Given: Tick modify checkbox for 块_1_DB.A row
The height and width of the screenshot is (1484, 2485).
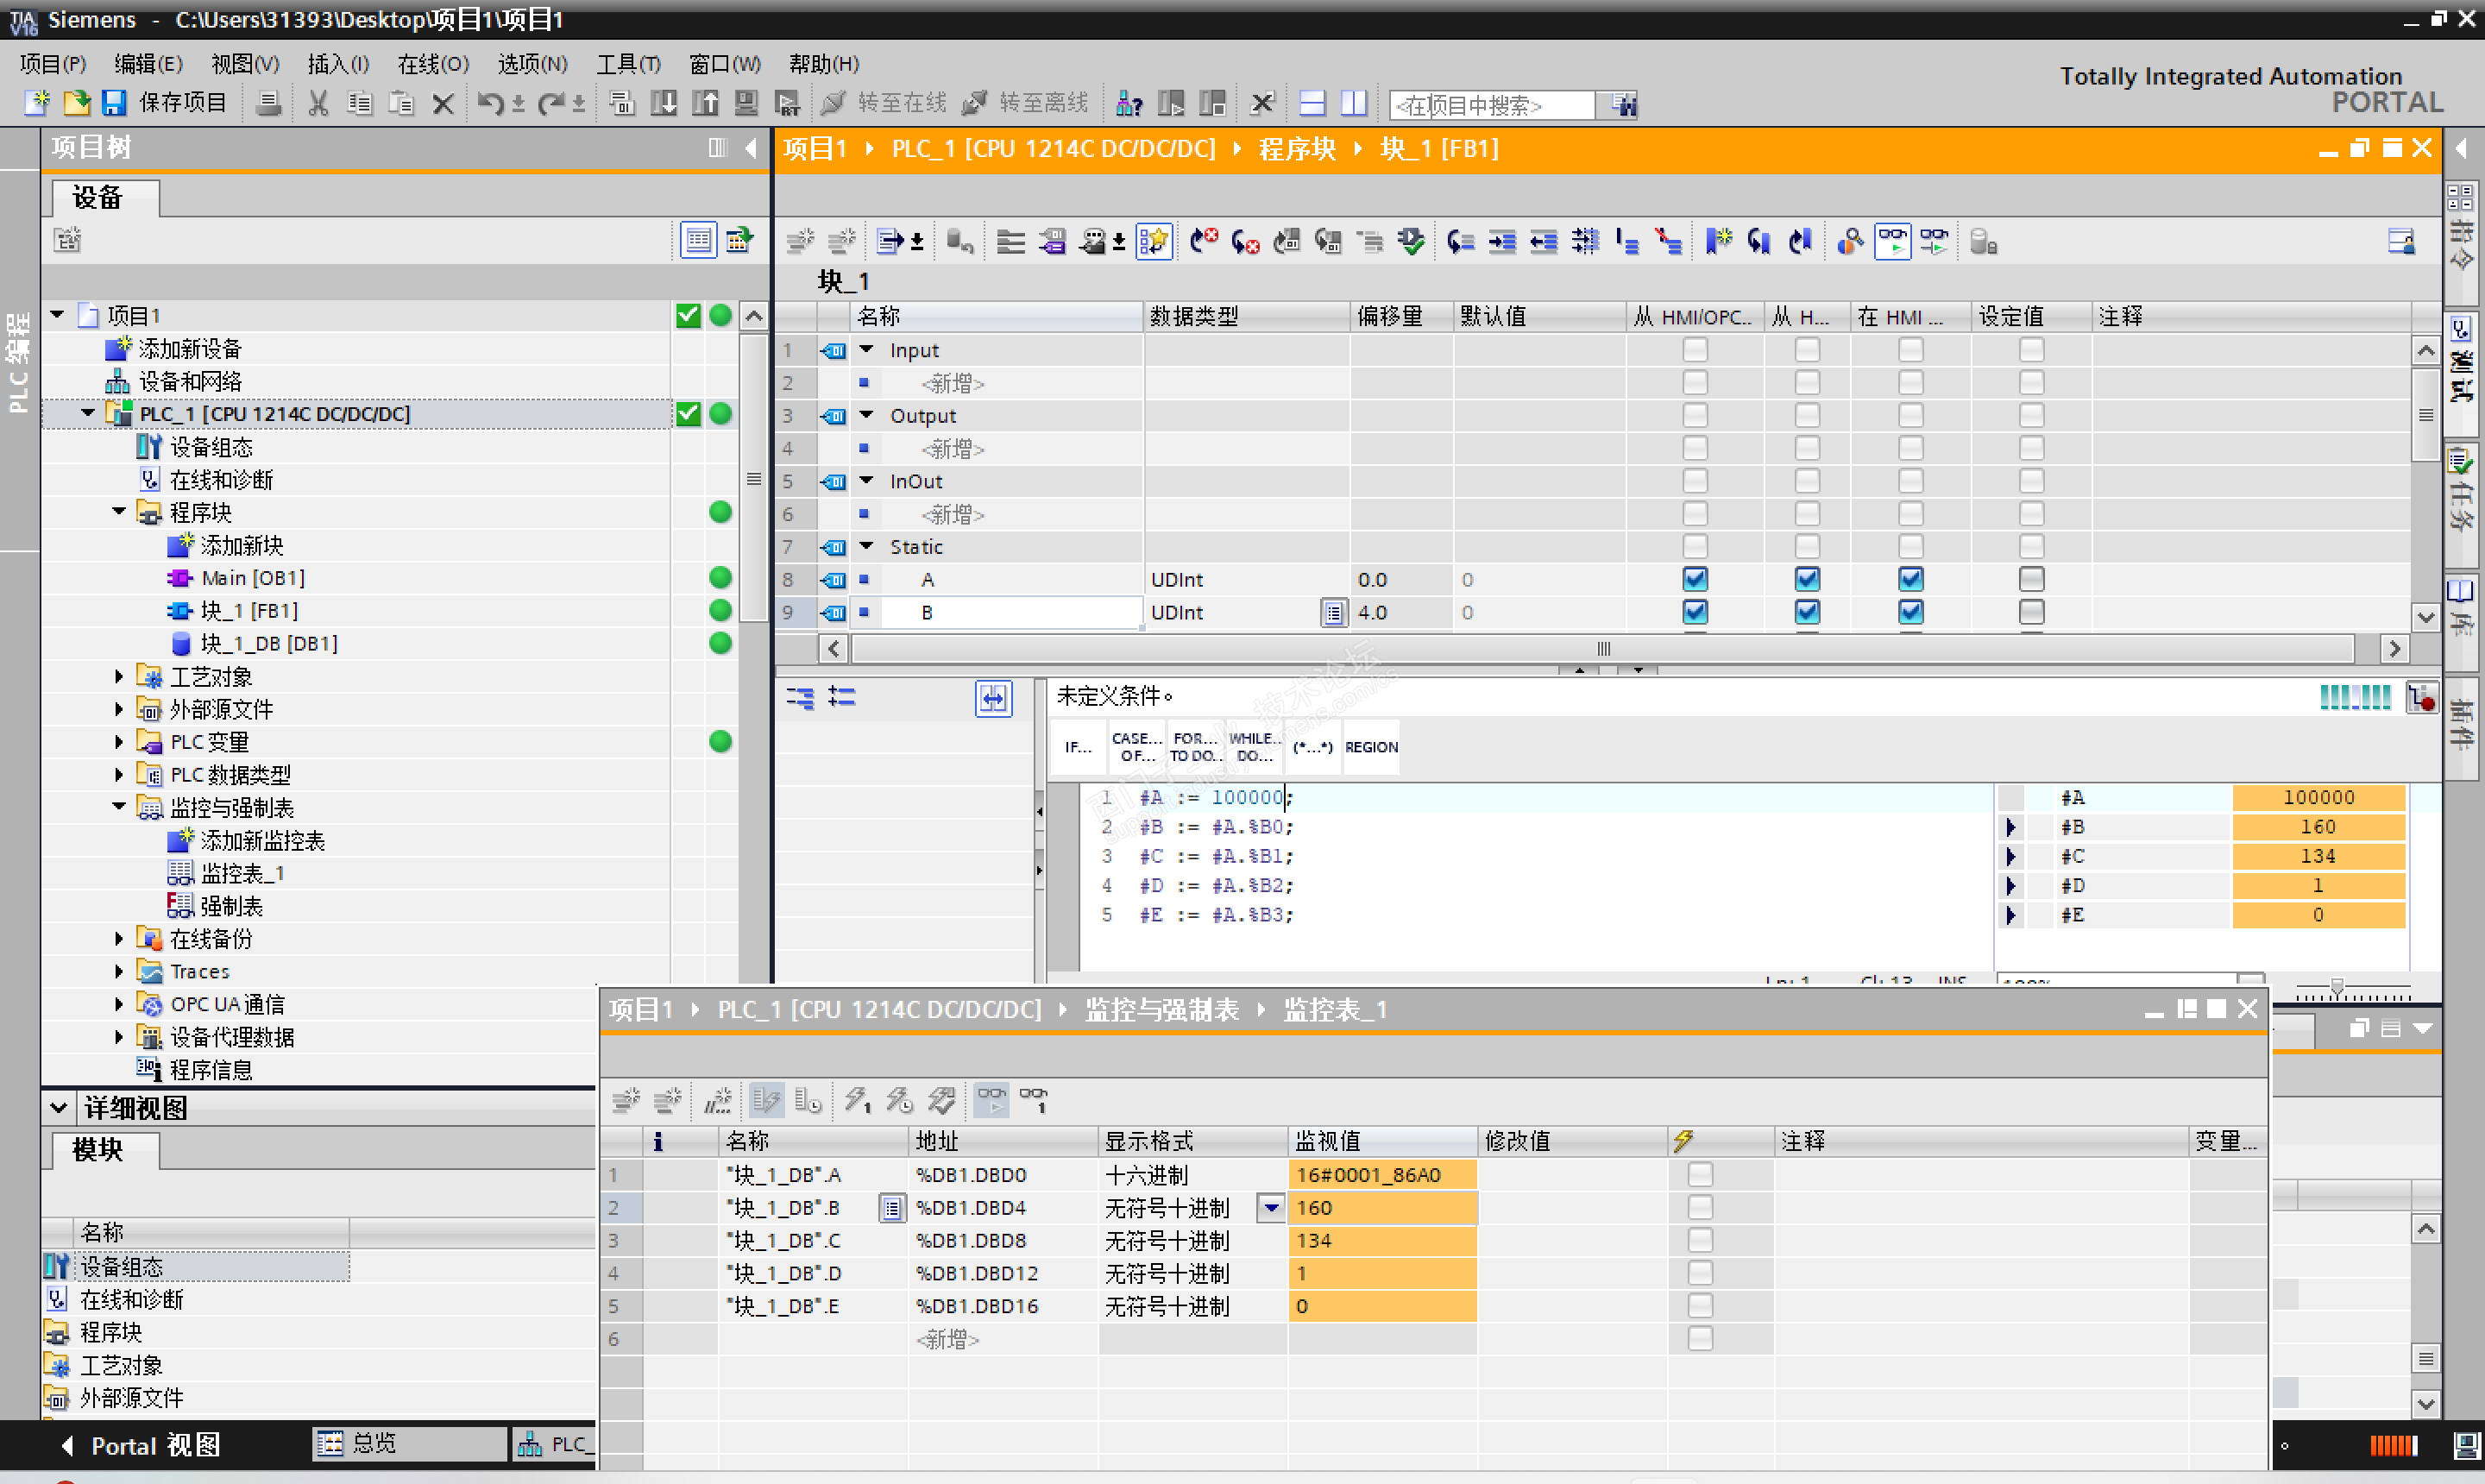Looking at the screenshot, I should [x=1700, y=1174].
